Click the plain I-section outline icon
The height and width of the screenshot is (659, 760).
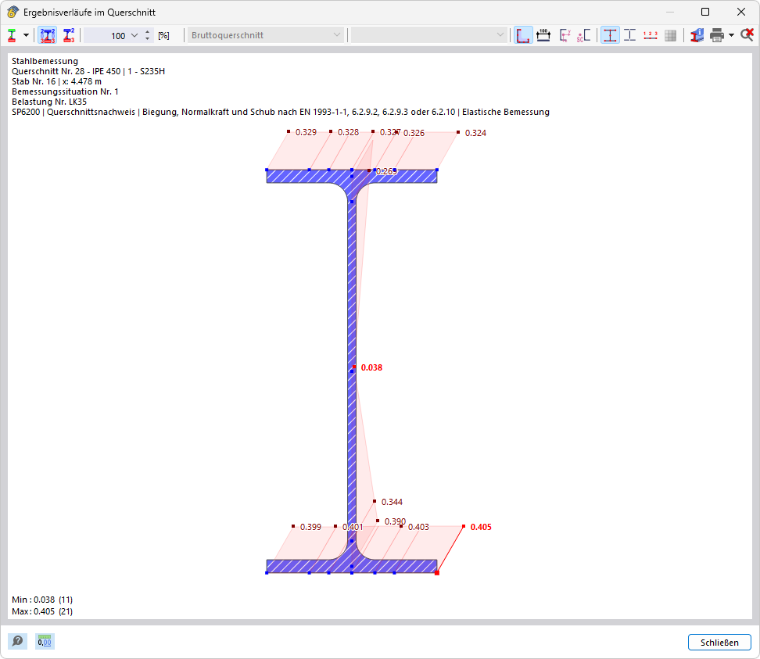[x=630, y=35]
